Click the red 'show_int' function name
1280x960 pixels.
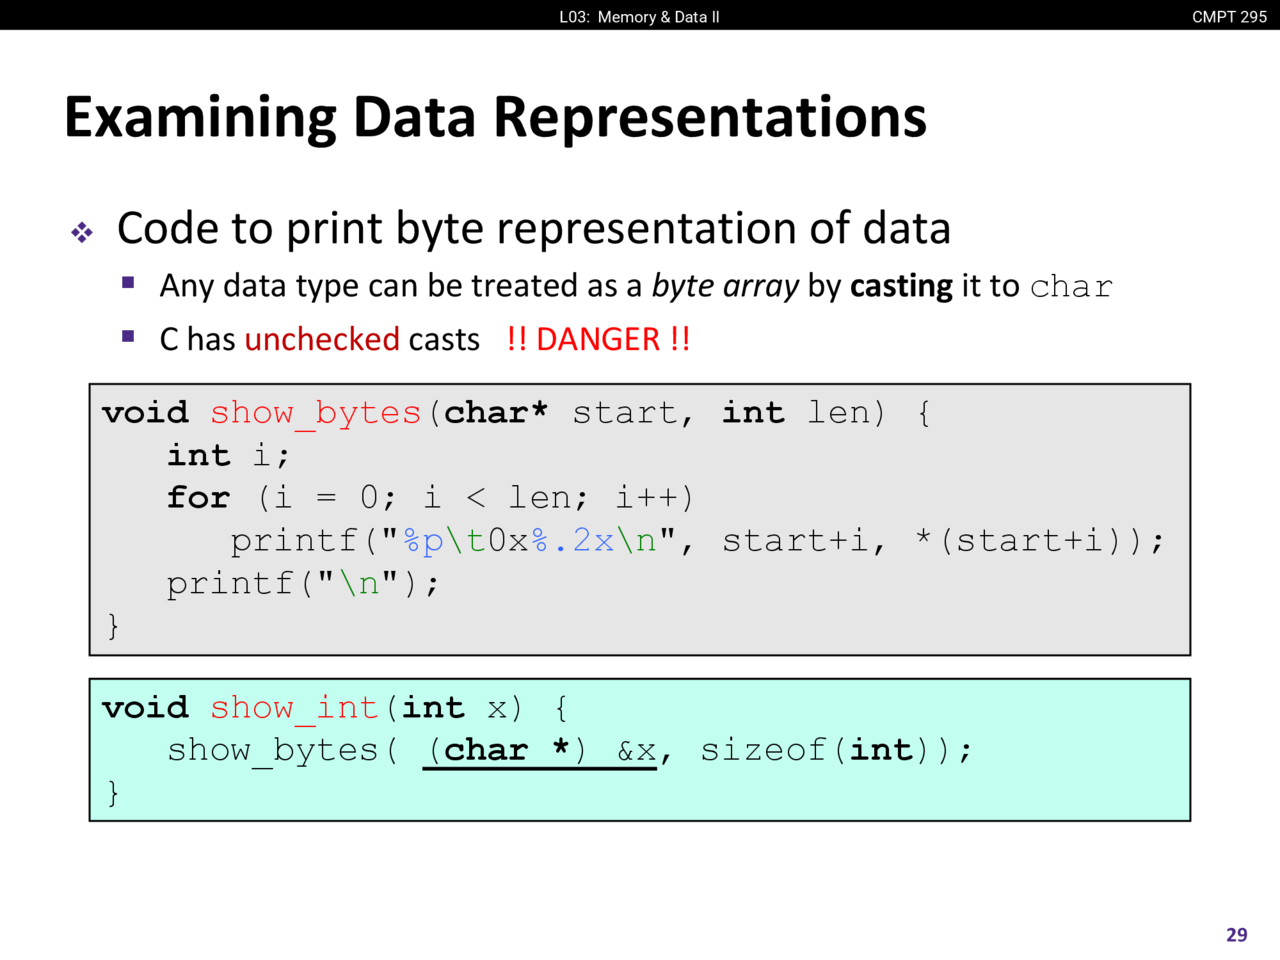click(294, 708)
